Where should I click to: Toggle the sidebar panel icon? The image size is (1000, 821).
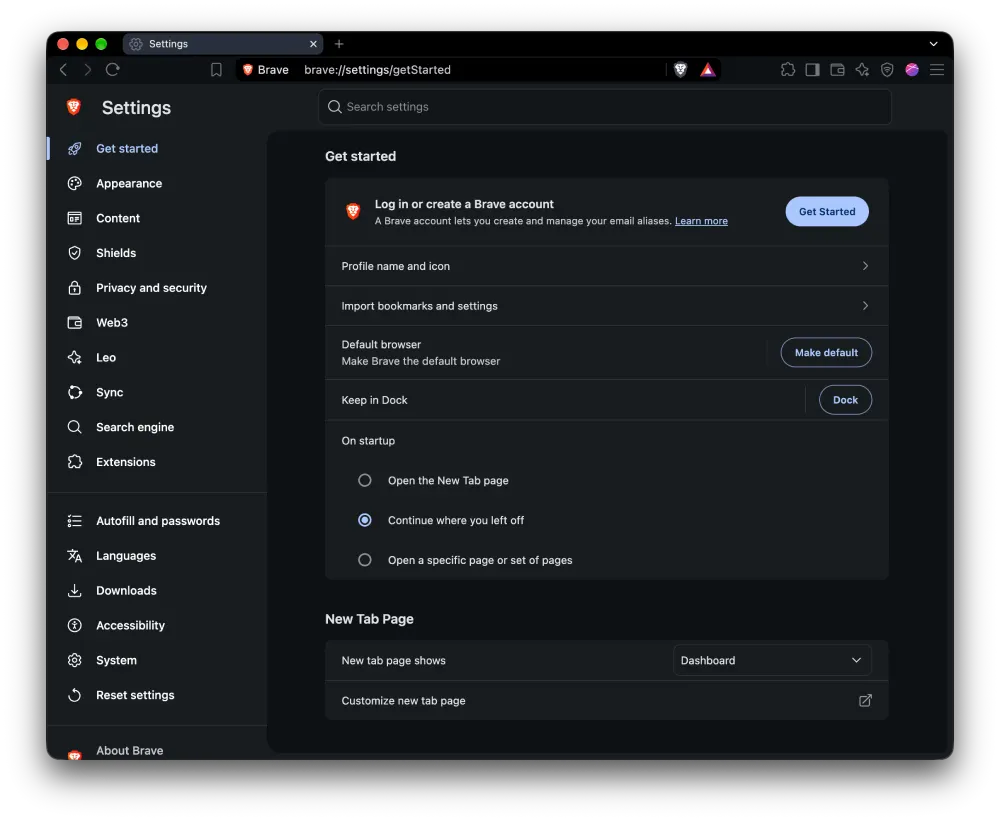click(812, 70)
